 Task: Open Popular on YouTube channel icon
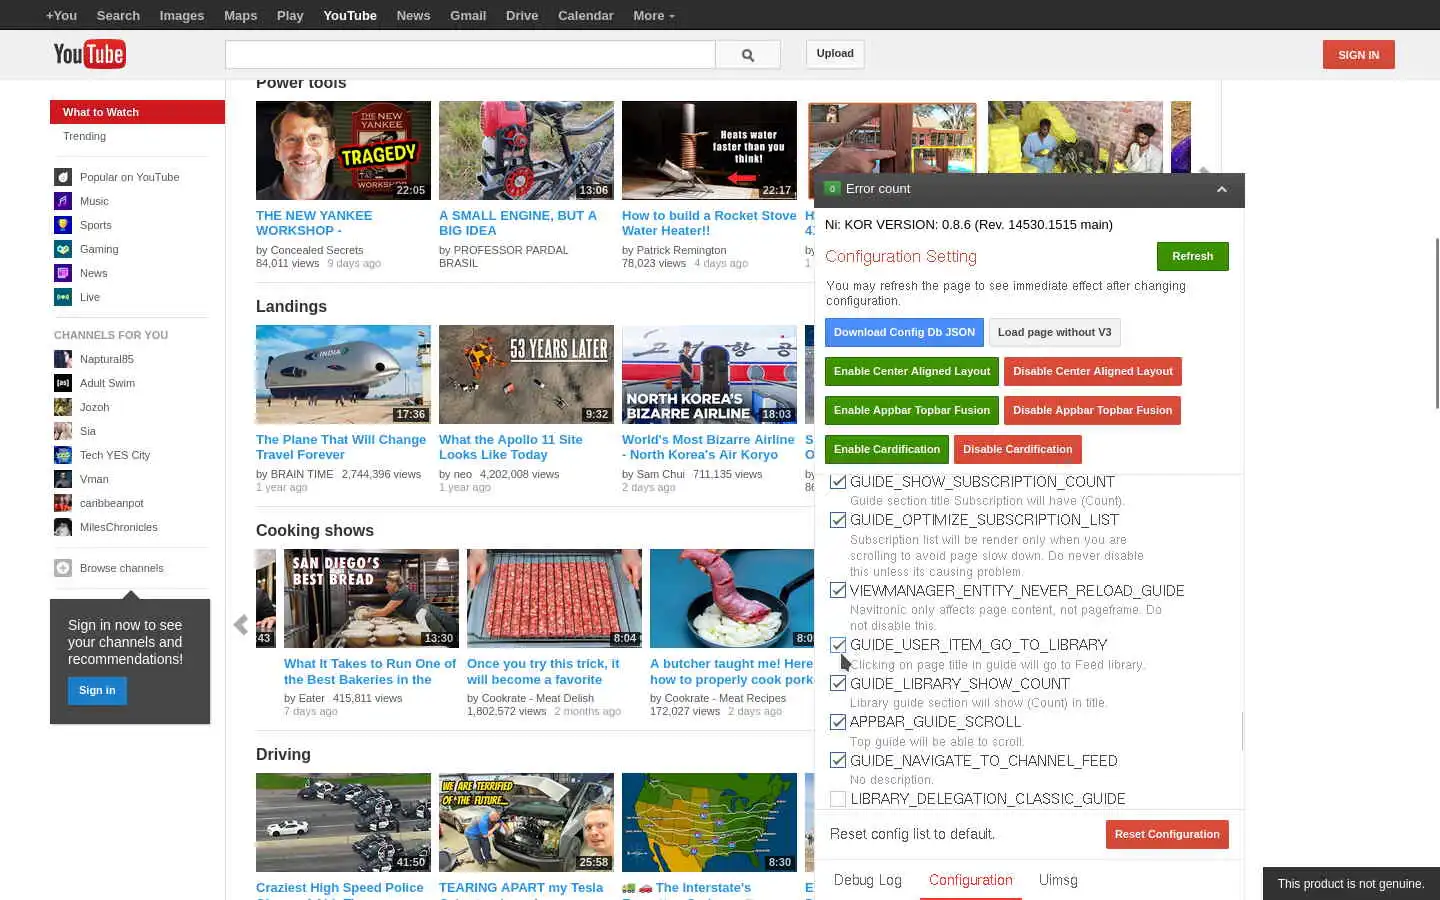(x=63, y=177)
